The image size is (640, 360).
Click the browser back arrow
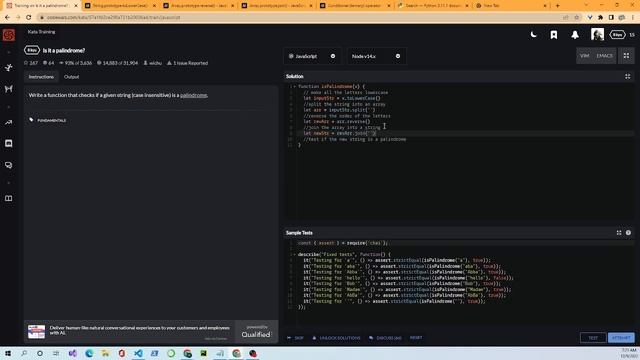(x=7, y=18)
